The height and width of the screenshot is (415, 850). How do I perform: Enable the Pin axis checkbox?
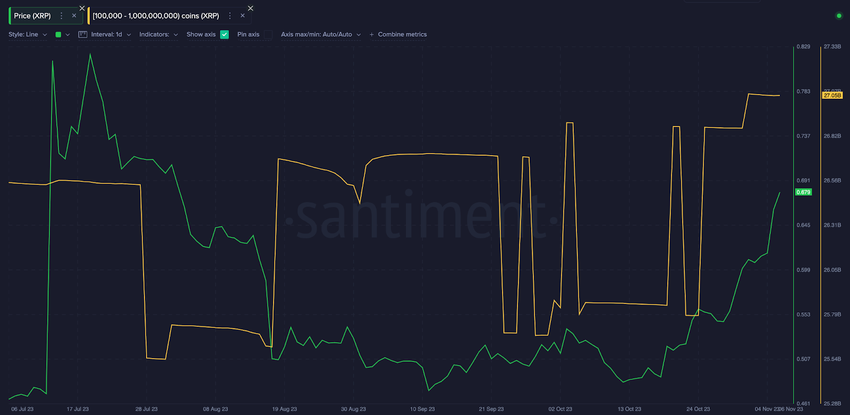268,34
